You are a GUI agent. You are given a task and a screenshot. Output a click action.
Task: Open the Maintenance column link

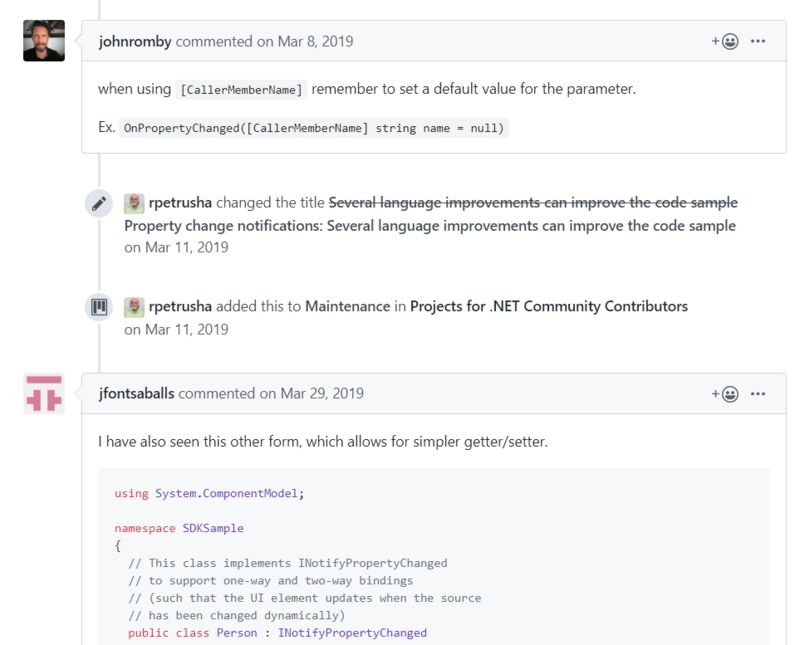[347, 307]
